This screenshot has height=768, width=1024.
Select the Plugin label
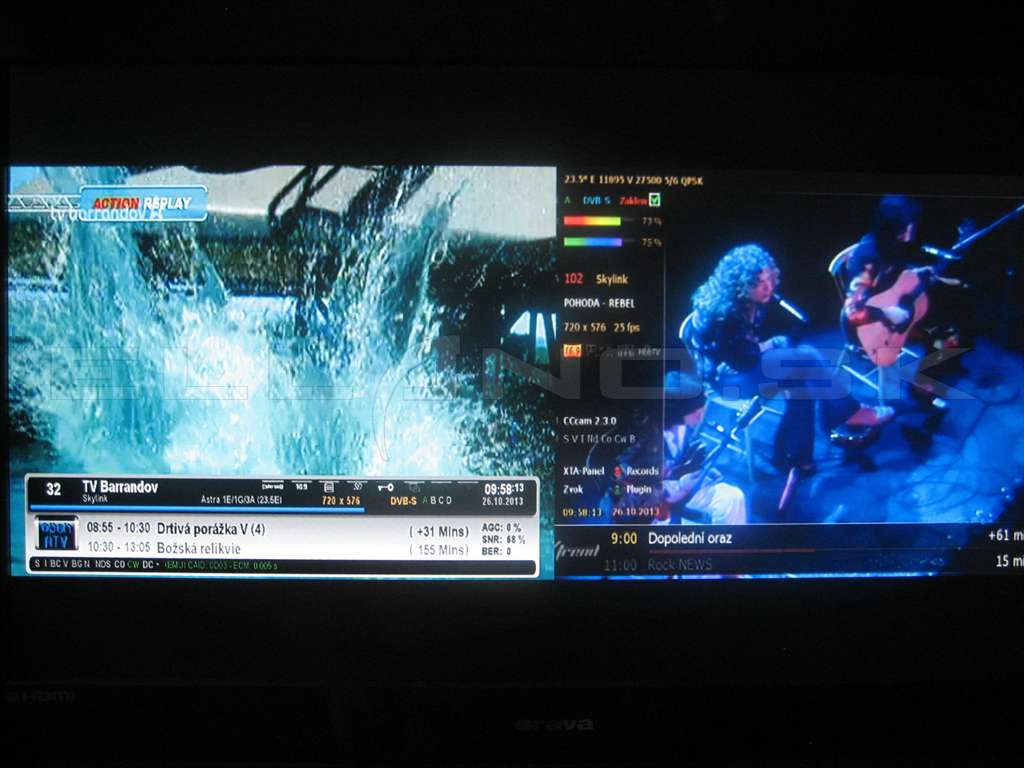coord(639,489)
